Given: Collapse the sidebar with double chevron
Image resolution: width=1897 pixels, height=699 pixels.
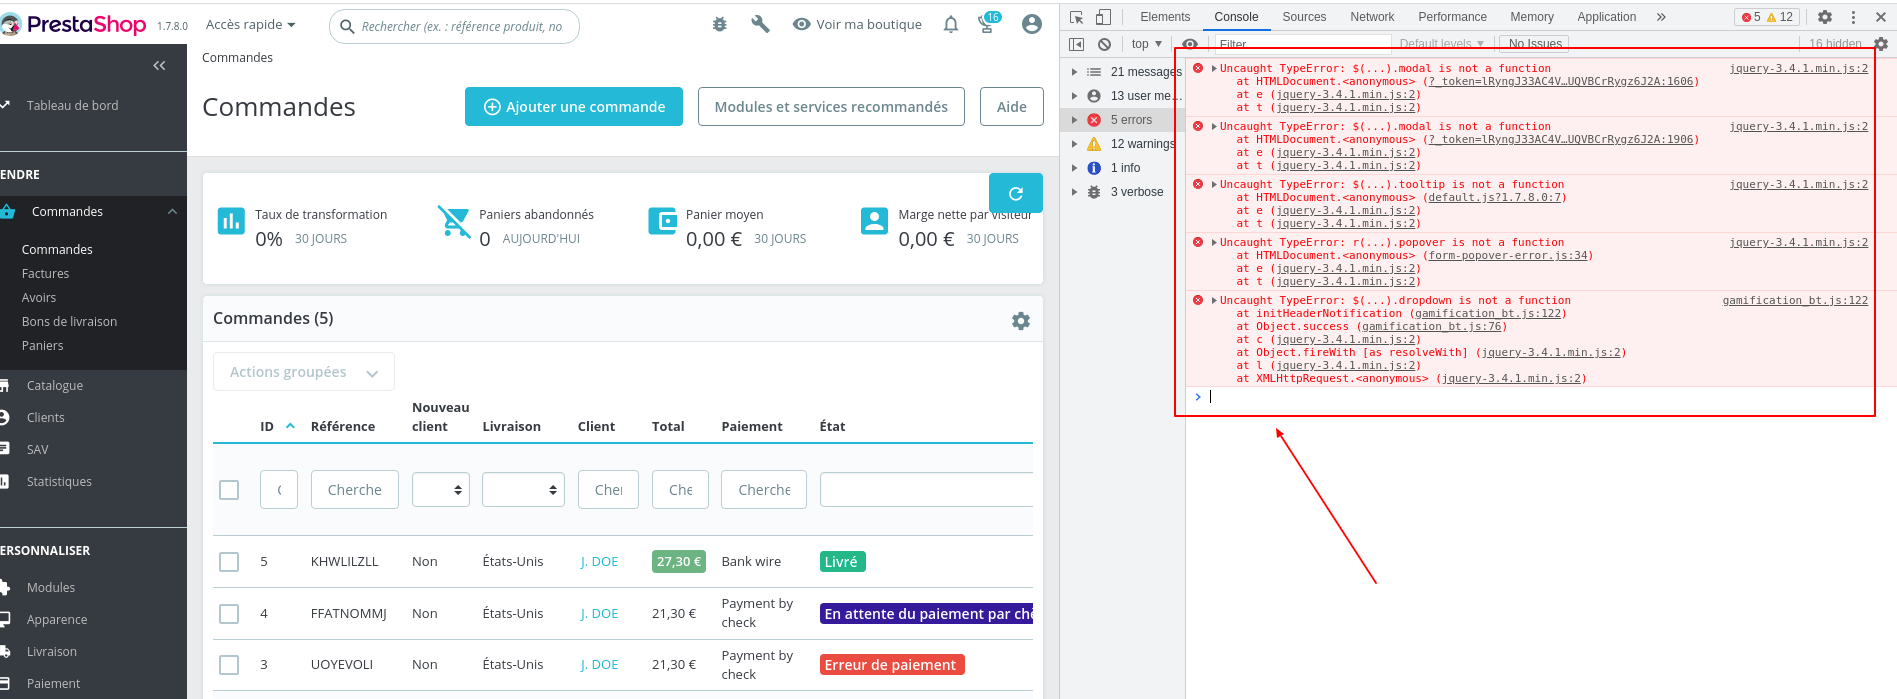Looking at the screenshot, I should coord(159,65).
